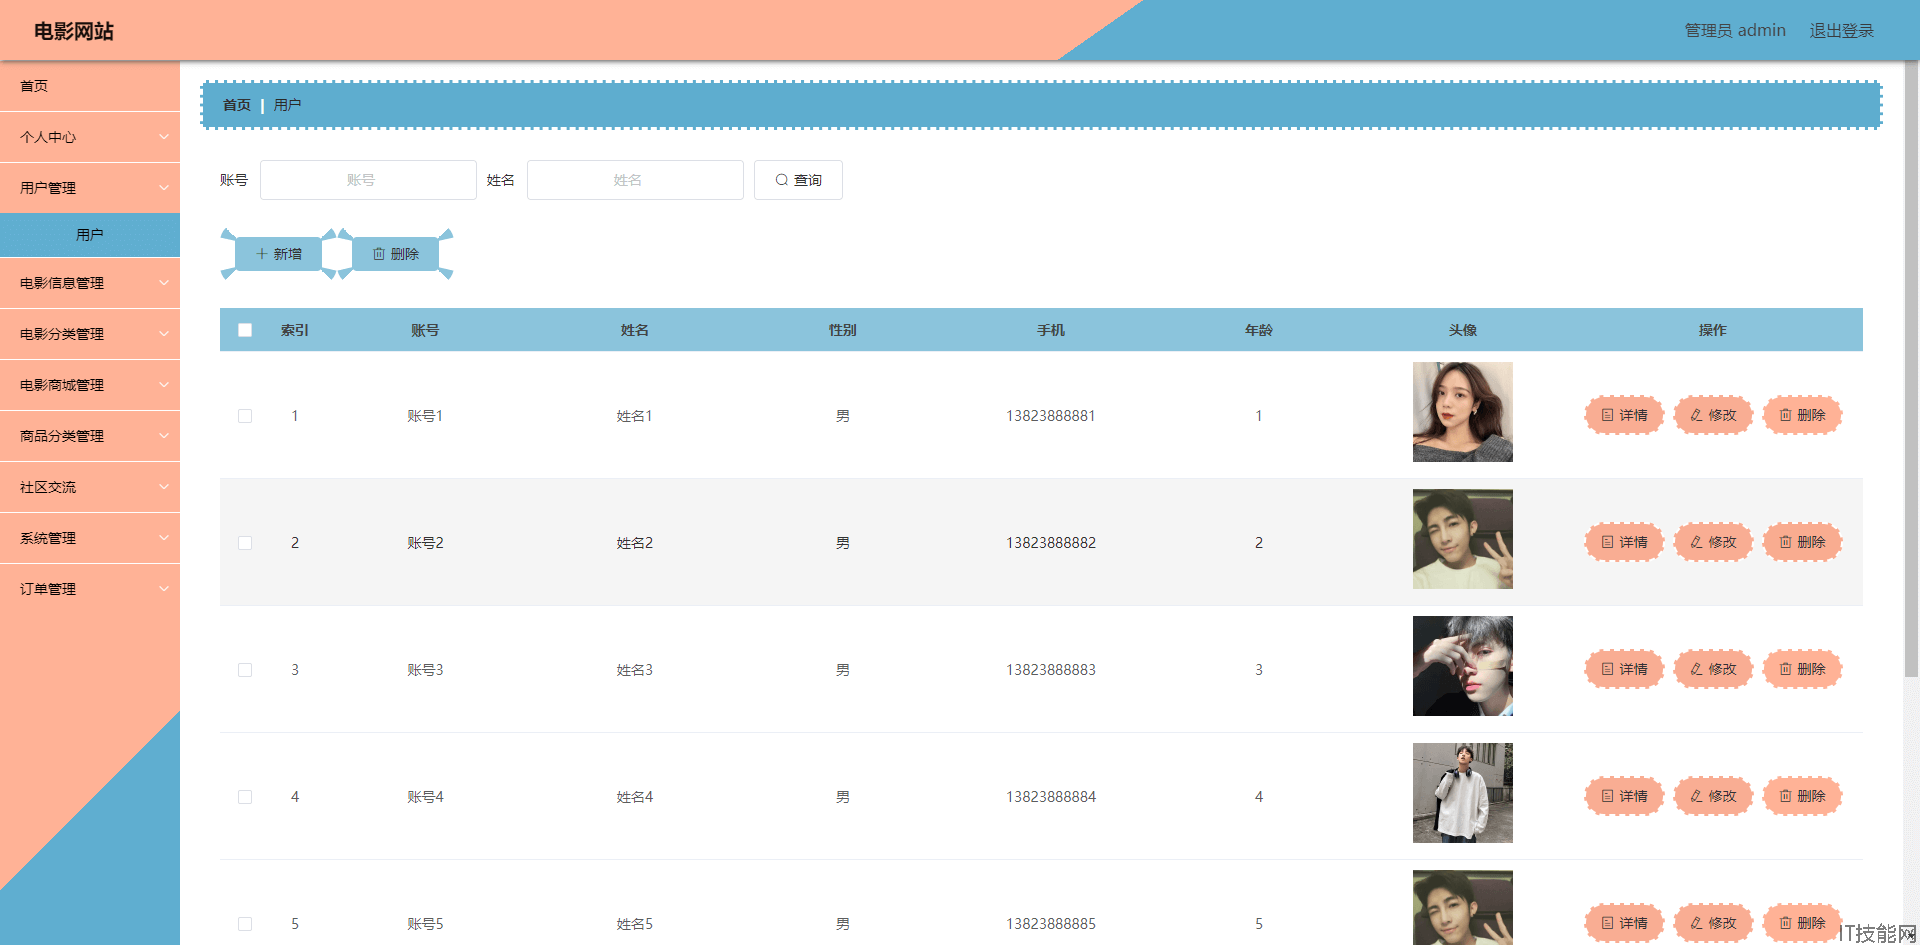Click the 年龄 column header
The height and width of the screenshot is (945, 1920).
click(x=1259, y=330)
